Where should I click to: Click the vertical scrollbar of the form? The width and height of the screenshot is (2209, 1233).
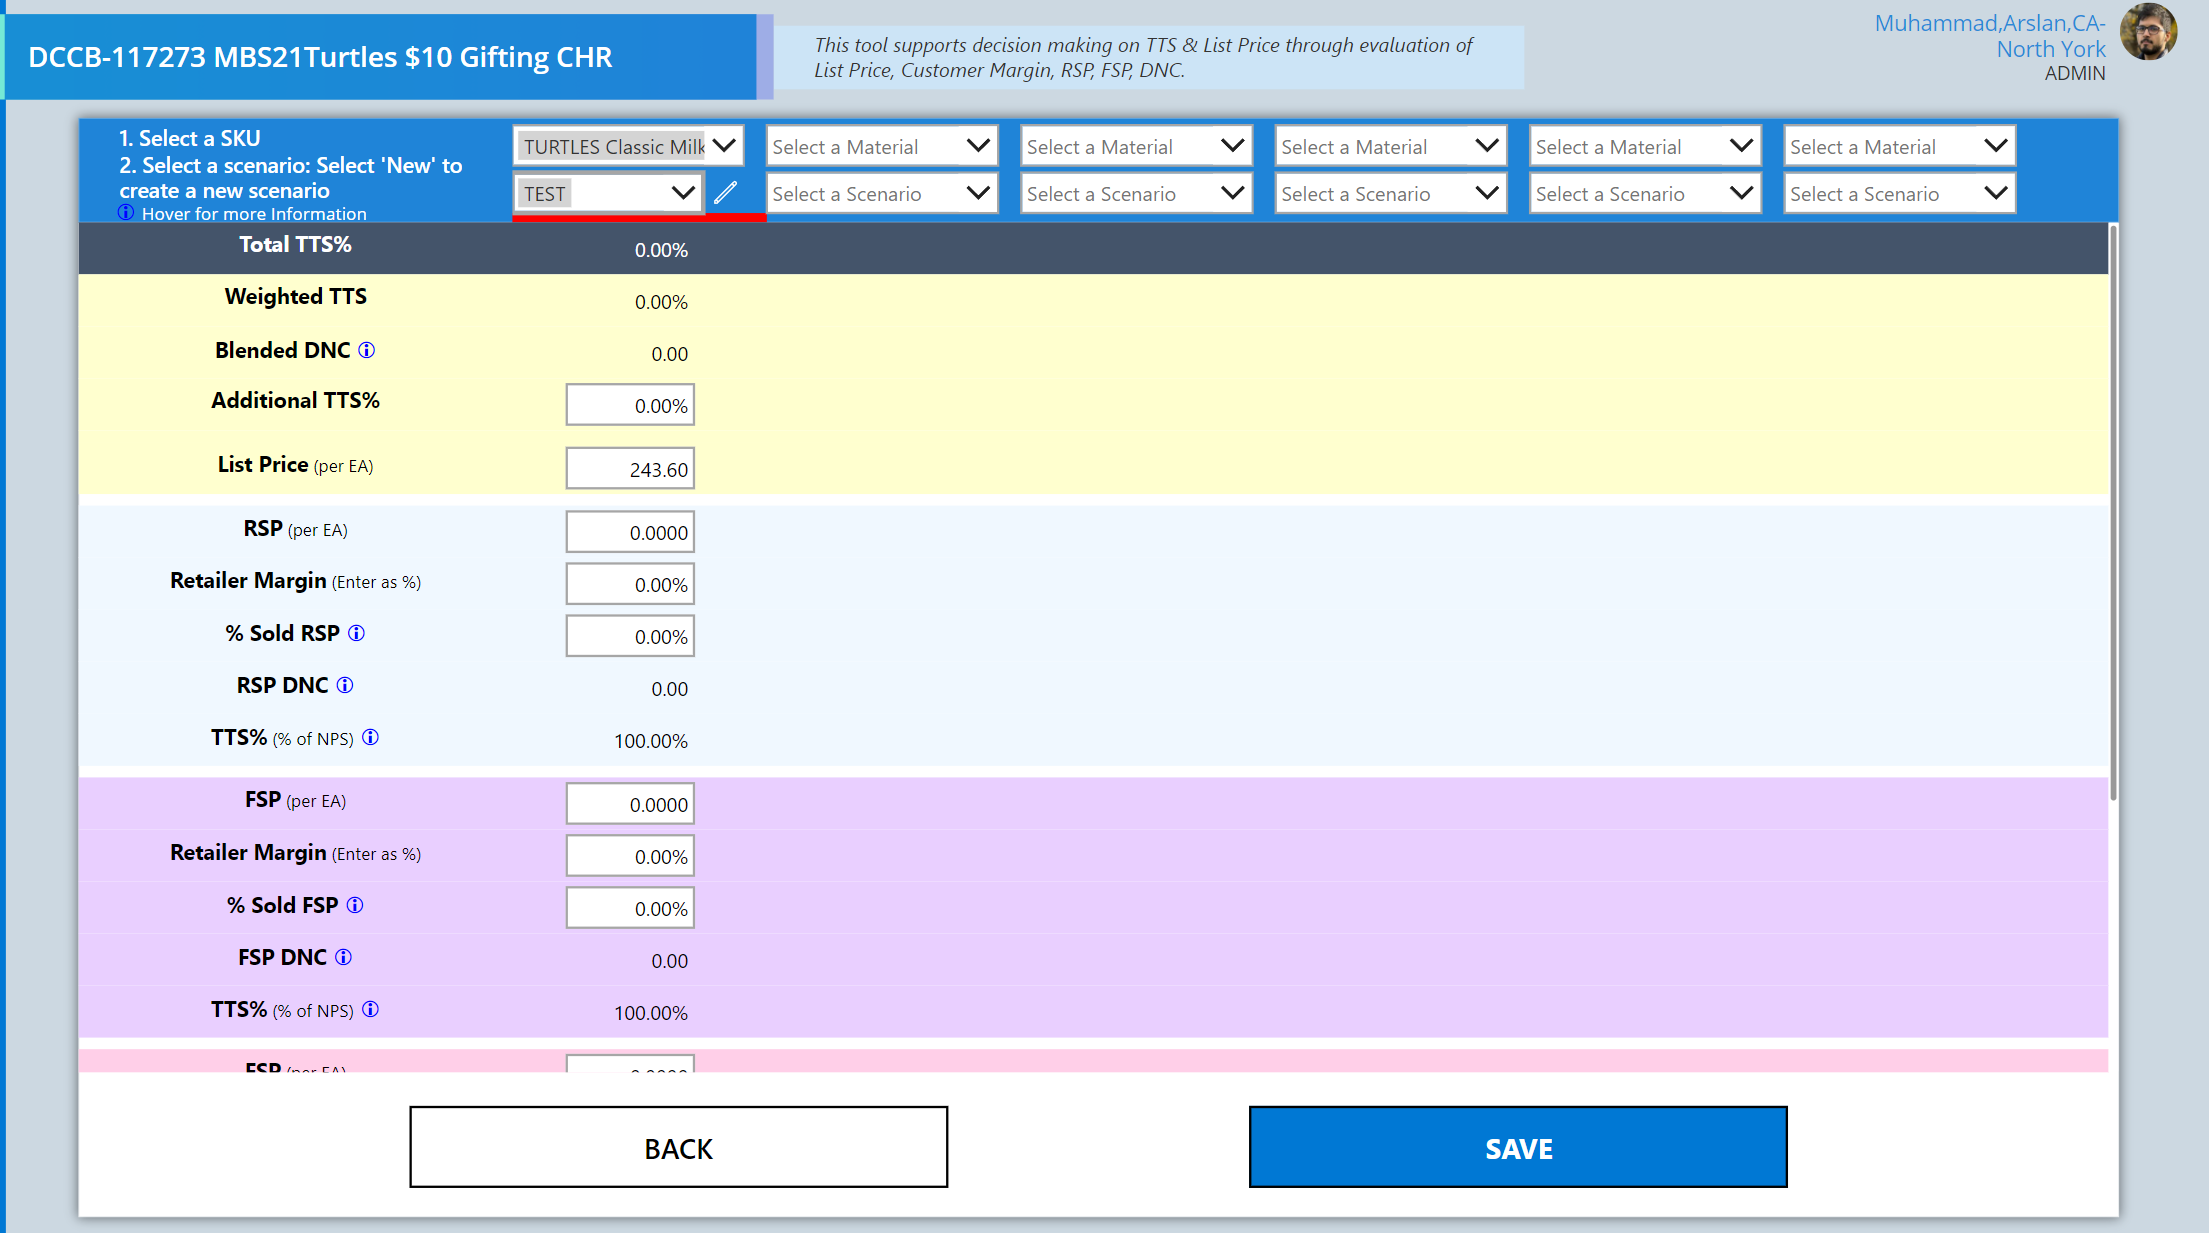coord(2113,512)
